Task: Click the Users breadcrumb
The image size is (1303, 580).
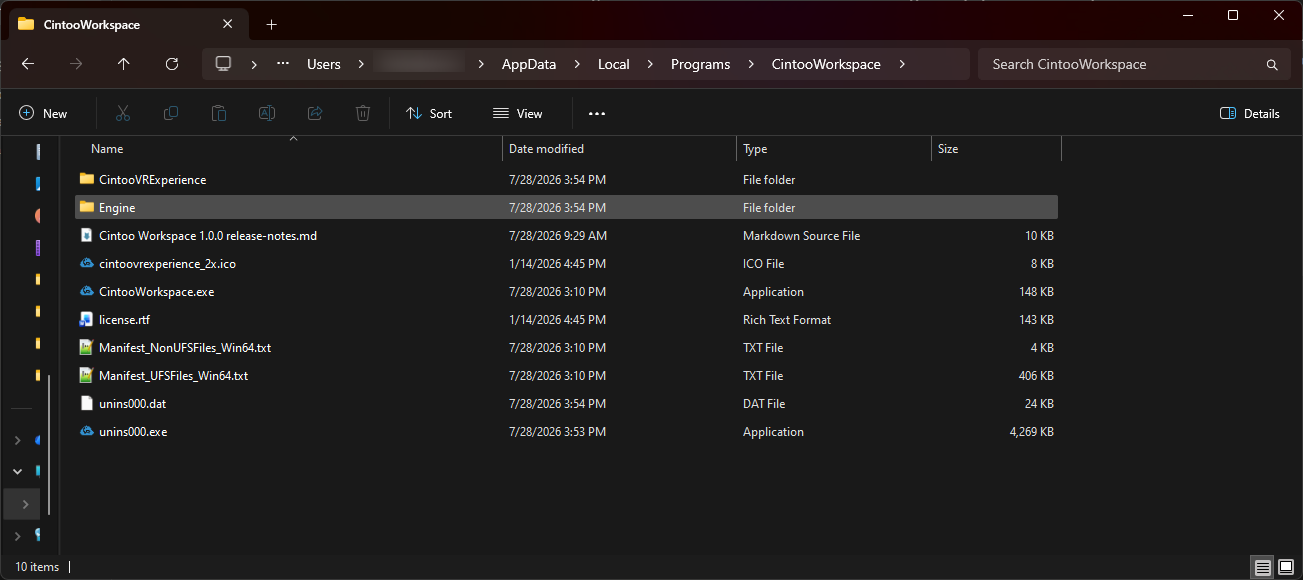Action: 324,64
